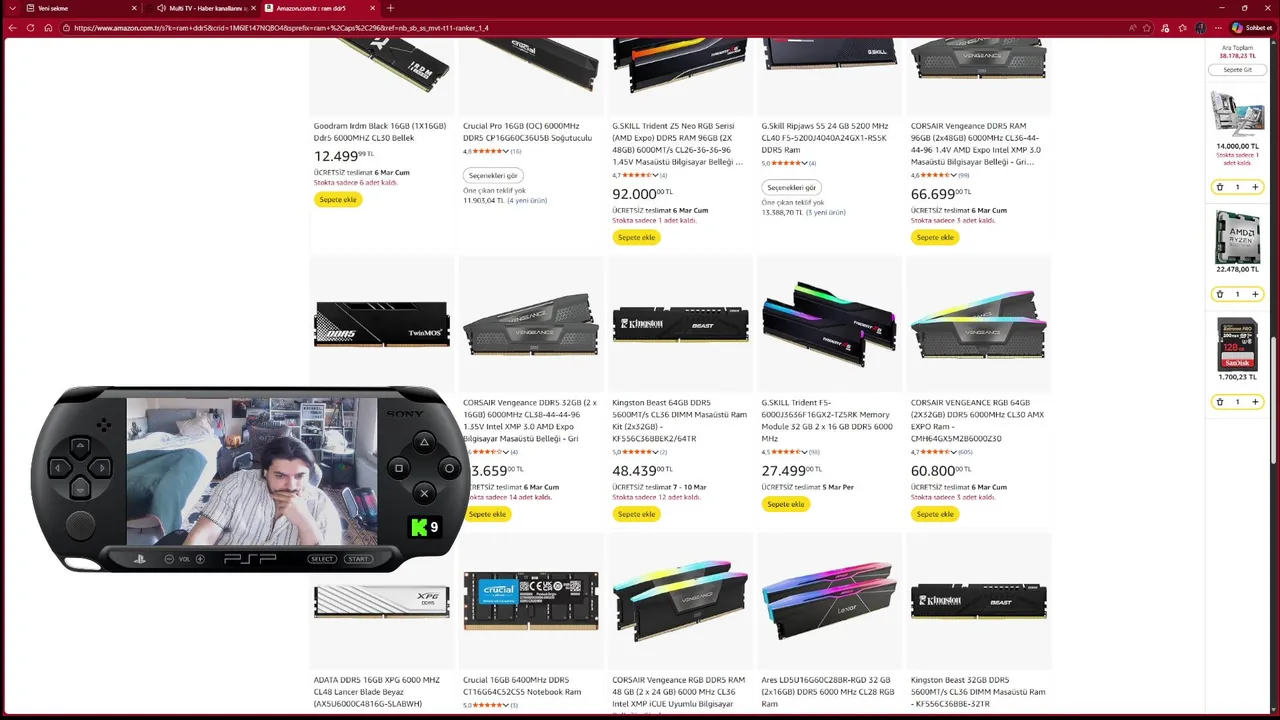The image size is (1280, 720).
Task: Add Goodram Irdm Black 16GB to cart
Action: click(x=338, y=199)
